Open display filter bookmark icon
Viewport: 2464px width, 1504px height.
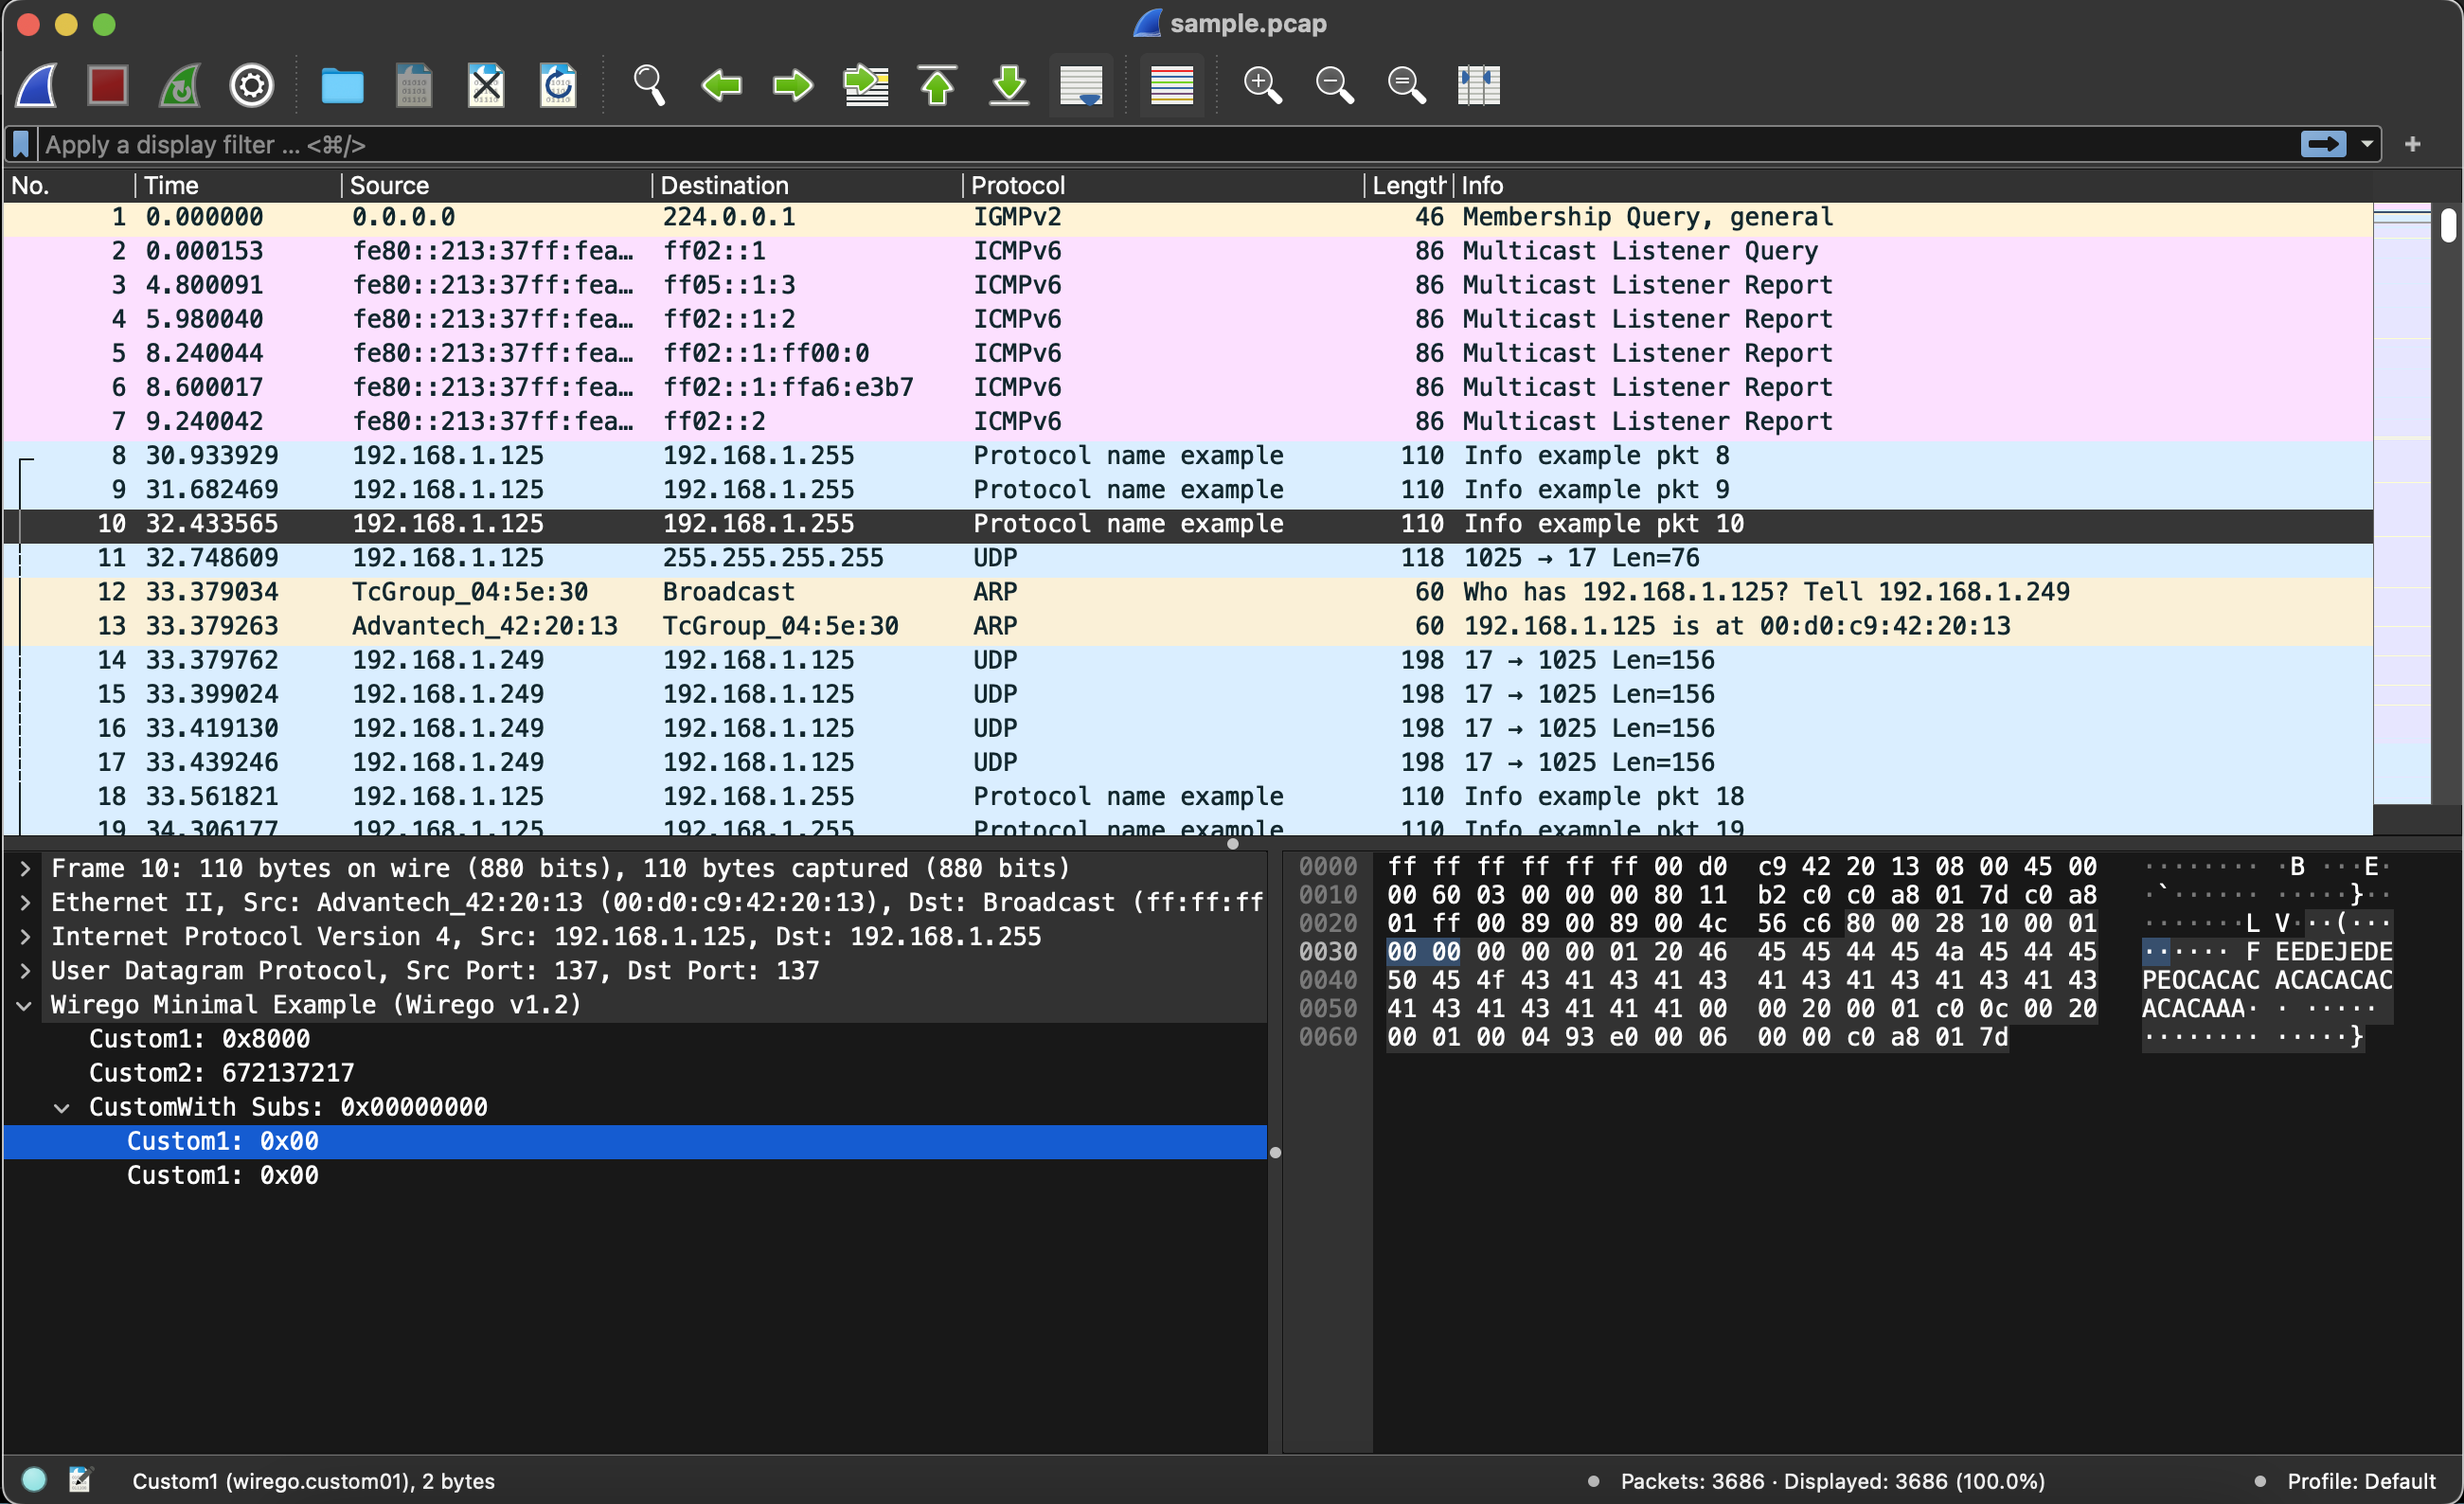click(x=21, y=144)
